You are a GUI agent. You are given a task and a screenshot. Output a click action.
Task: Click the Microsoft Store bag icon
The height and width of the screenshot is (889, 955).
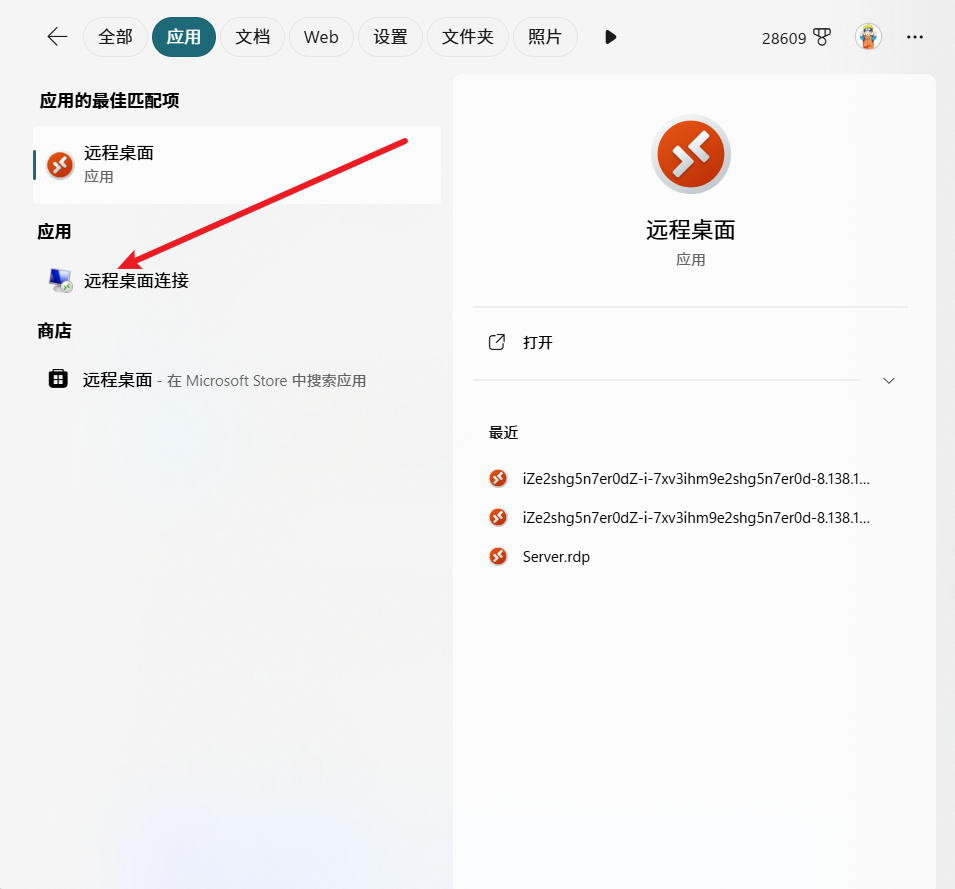[58, 379]
